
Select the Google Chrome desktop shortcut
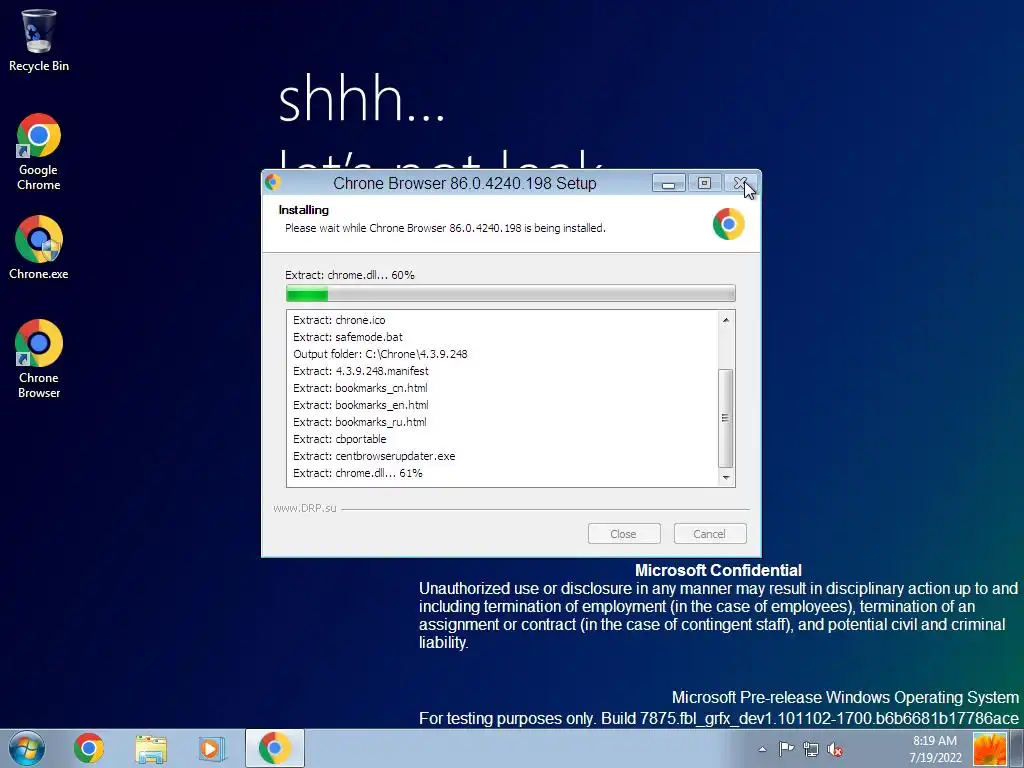[39, 152]
